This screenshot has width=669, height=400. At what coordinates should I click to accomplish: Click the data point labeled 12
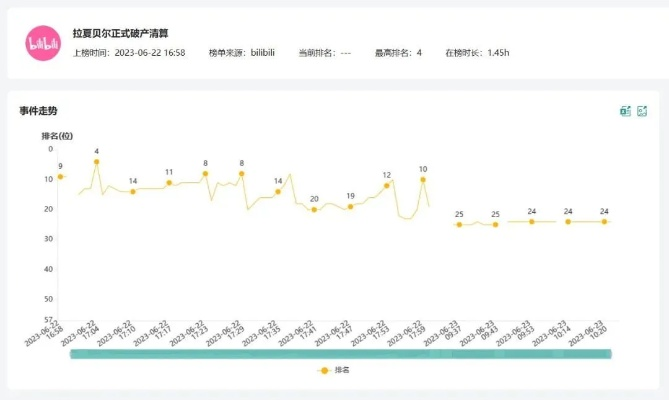387,185
